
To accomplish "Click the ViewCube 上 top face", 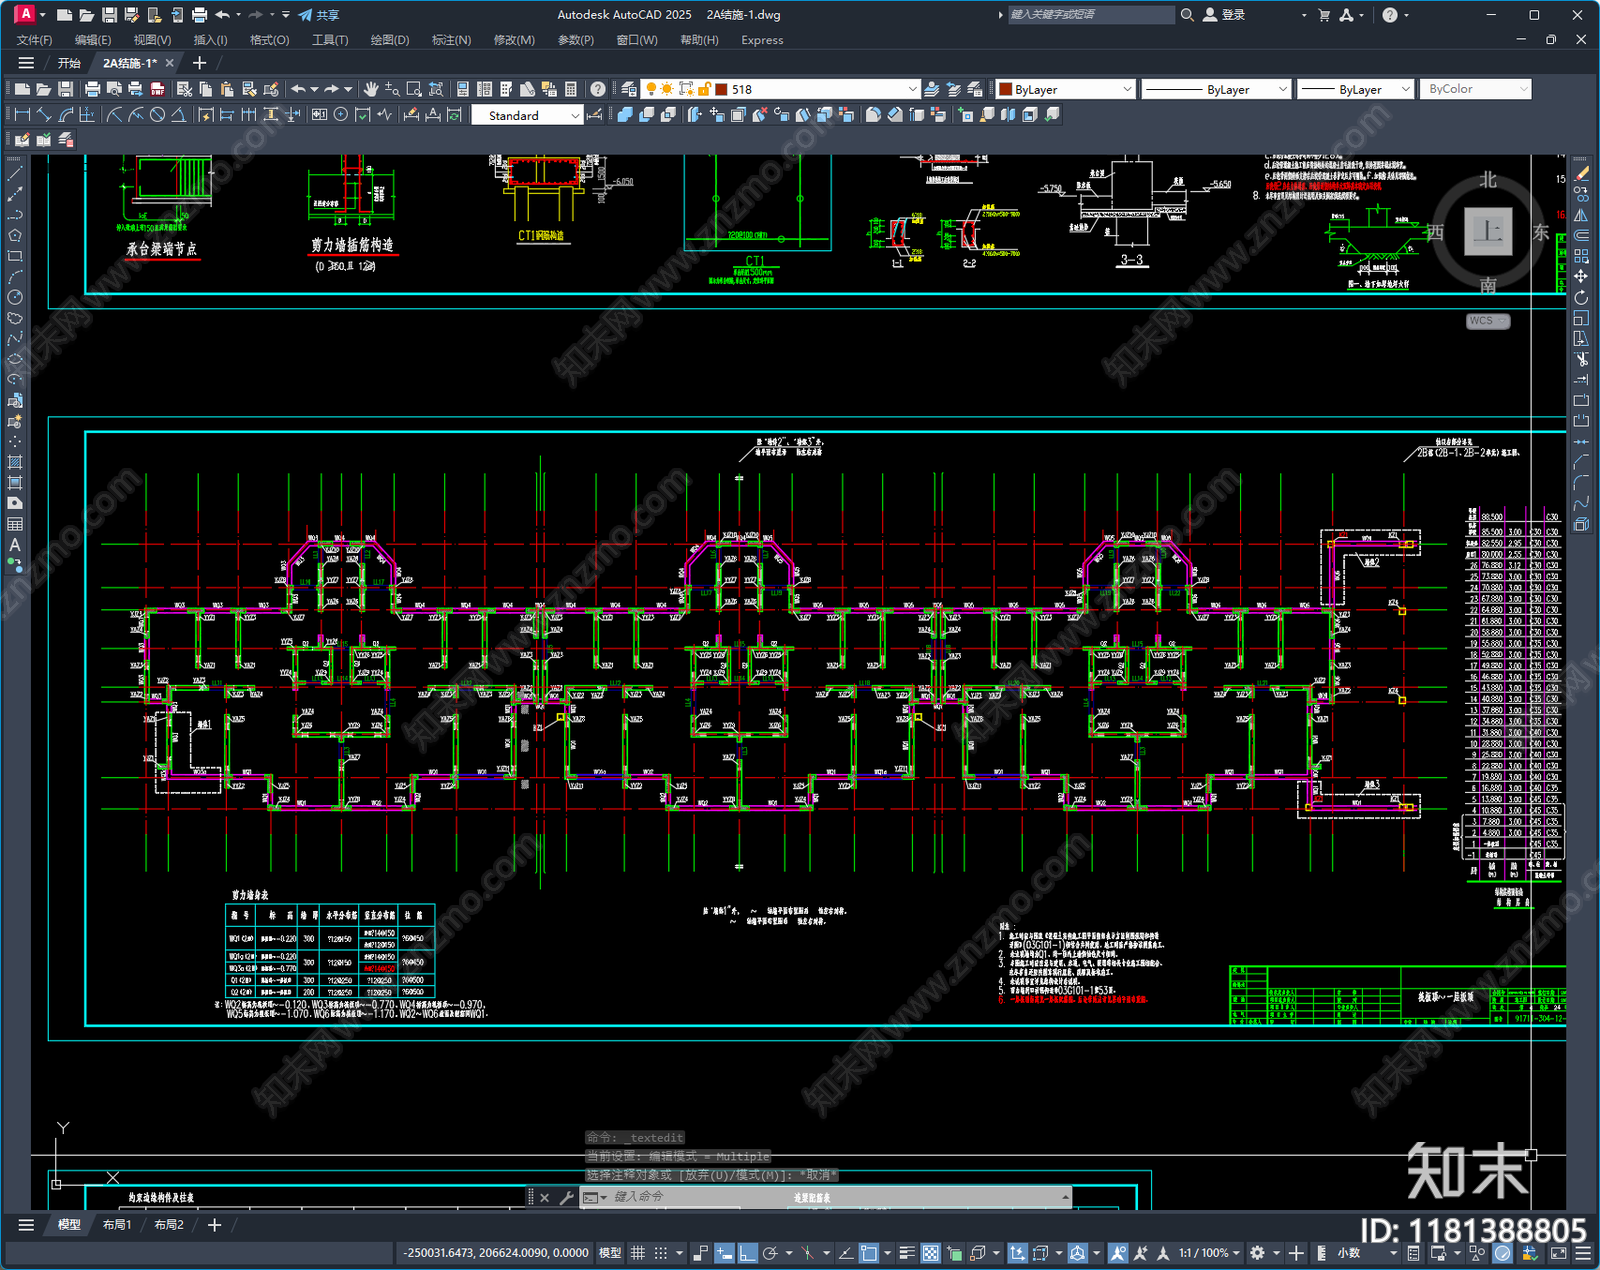I will click(x=1488, y=232).
